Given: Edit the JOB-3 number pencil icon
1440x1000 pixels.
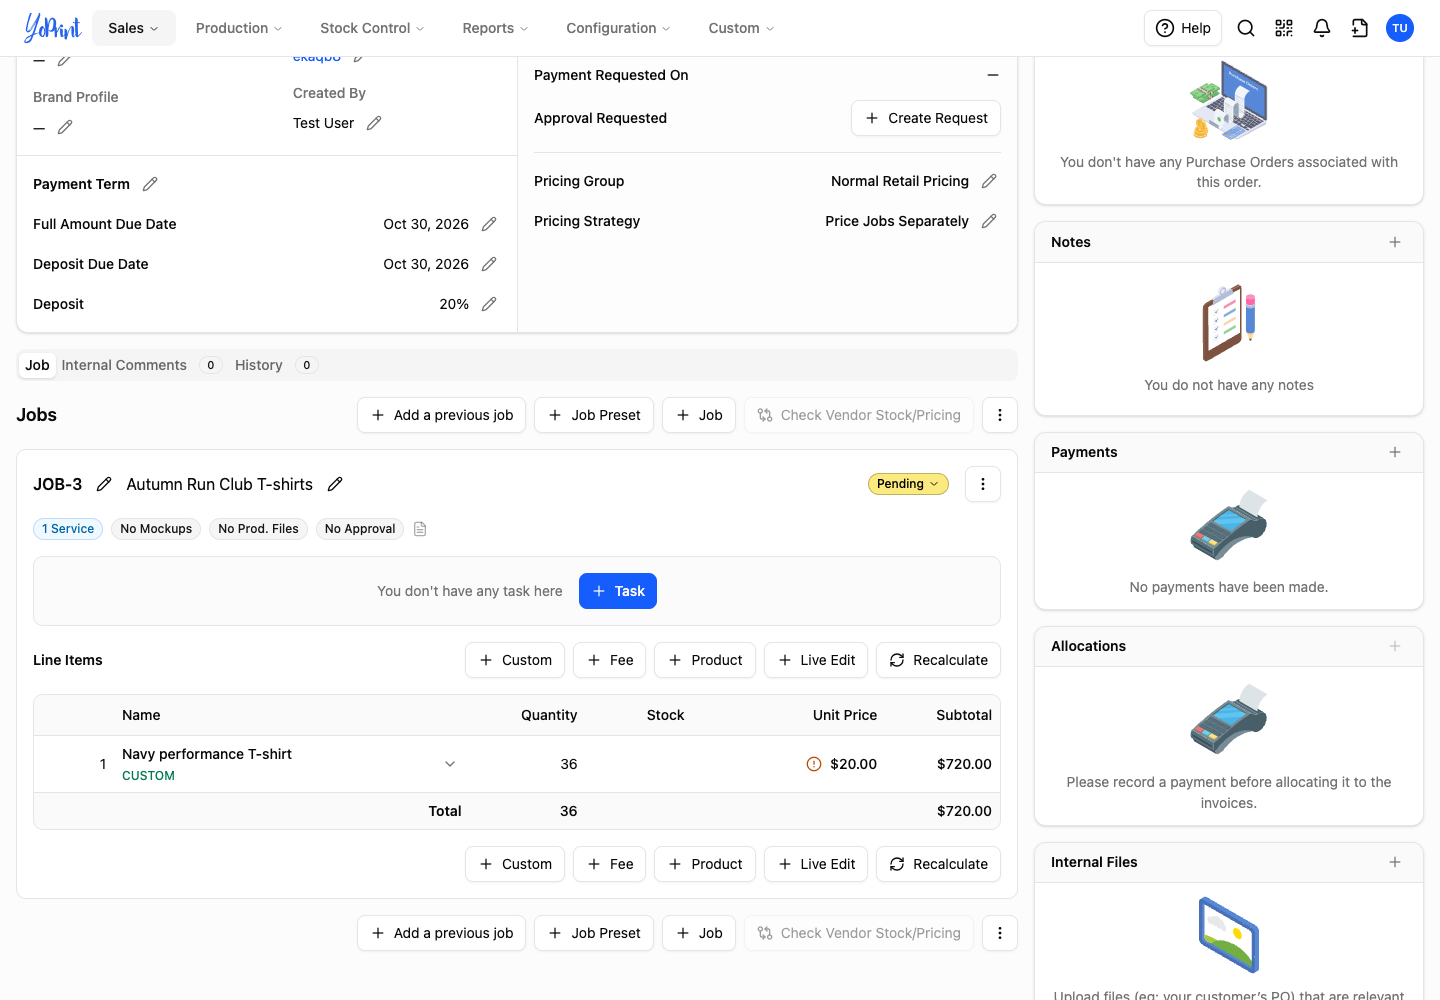Looking at the screenshot, I should [x=104, y=484].
